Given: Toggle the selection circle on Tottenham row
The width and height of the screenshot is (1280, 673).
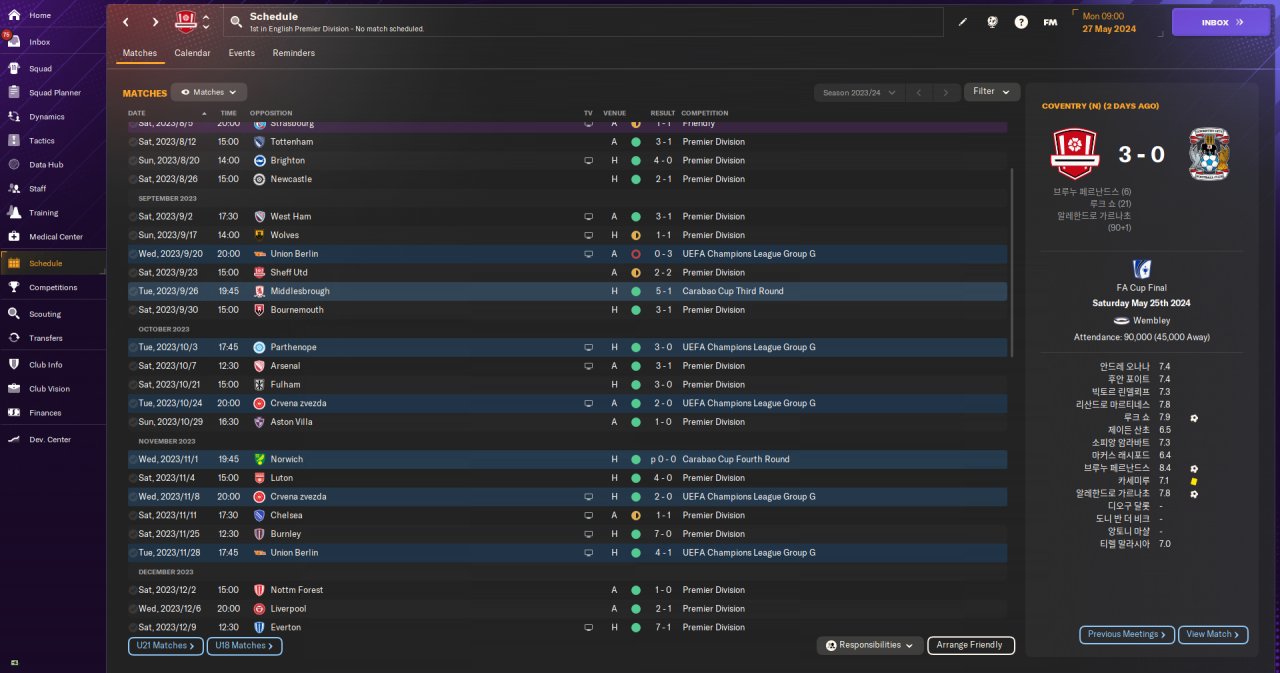Looking at the screenshot, I should (x=133, y=142).
